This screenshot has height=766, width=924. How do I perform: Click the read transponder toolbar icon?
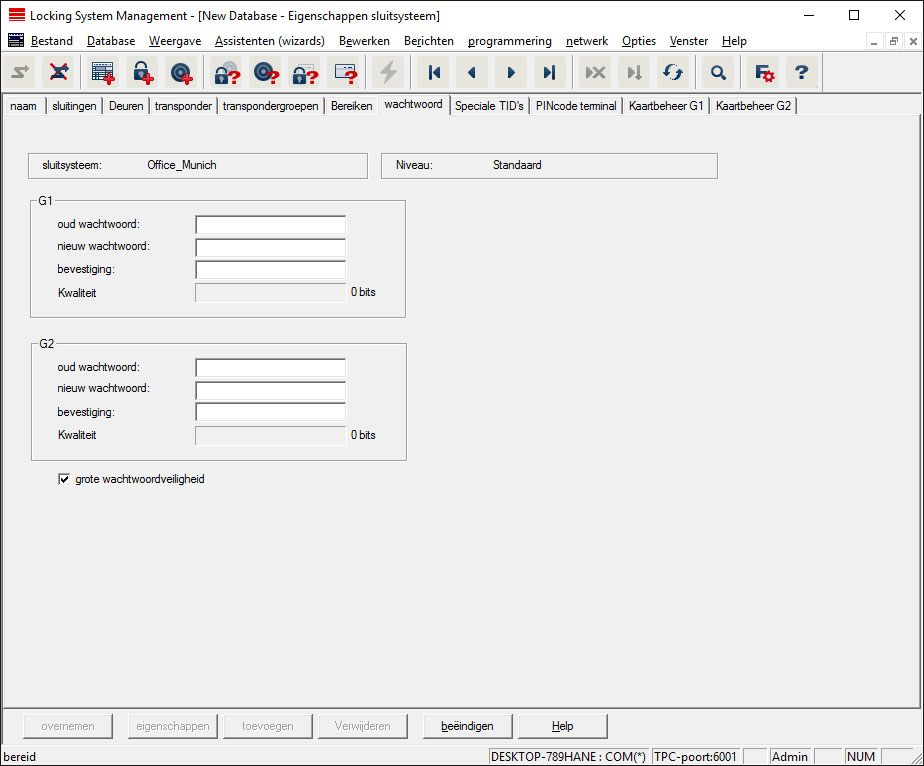[x=265, y=73]
